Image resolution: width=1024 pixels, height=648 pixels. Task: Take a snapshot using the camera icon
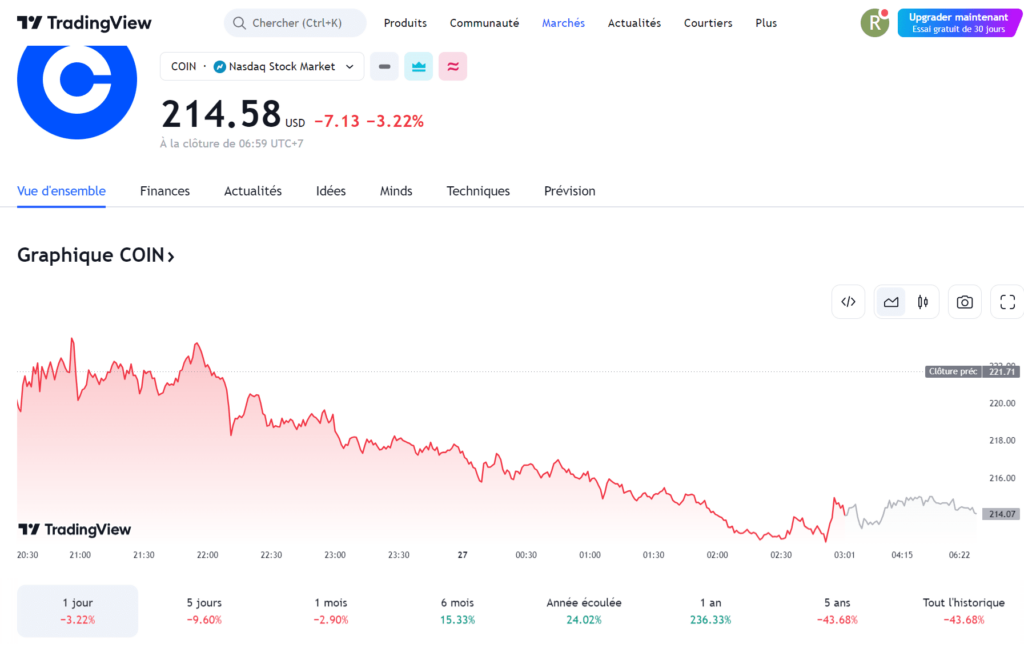click(964, 301)
